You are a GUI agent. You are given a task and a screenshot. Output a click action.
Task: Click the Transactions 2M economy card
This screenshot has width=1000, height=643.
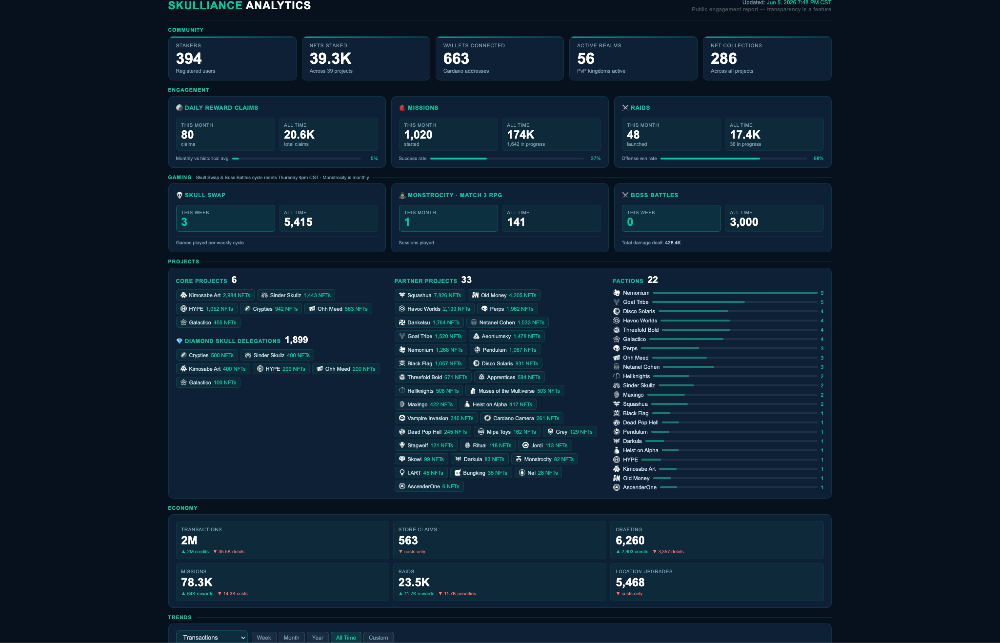pos(282,540)
